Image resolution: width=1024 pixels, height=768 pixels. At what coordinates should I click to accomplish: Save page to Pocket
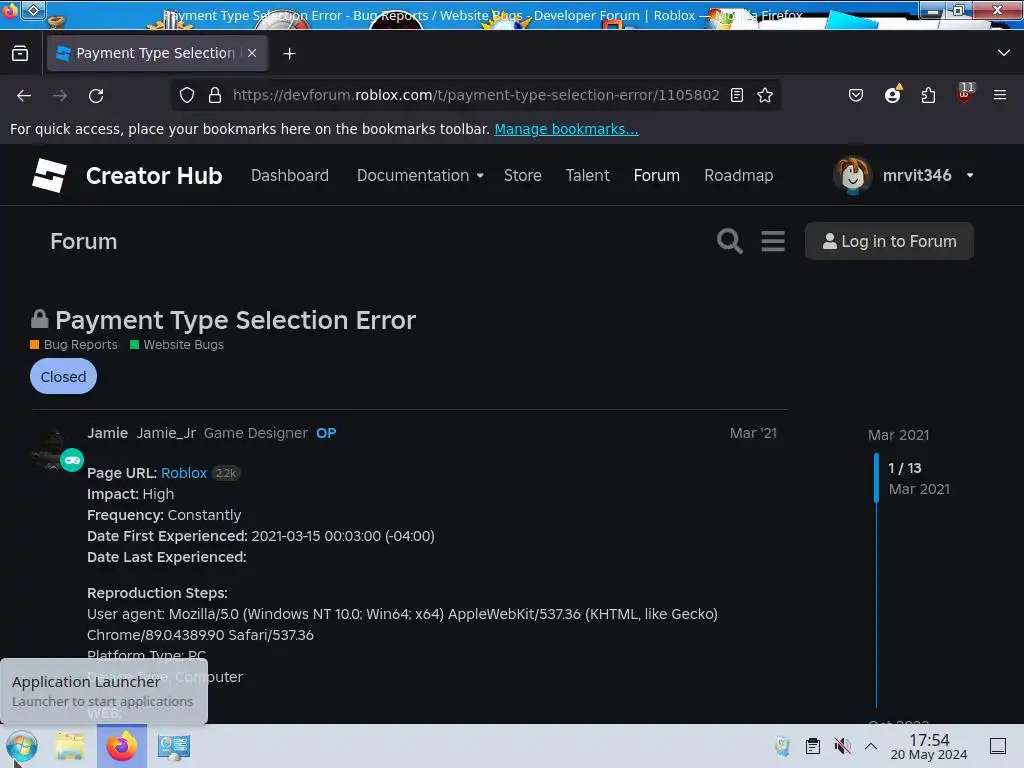(856, 95)
